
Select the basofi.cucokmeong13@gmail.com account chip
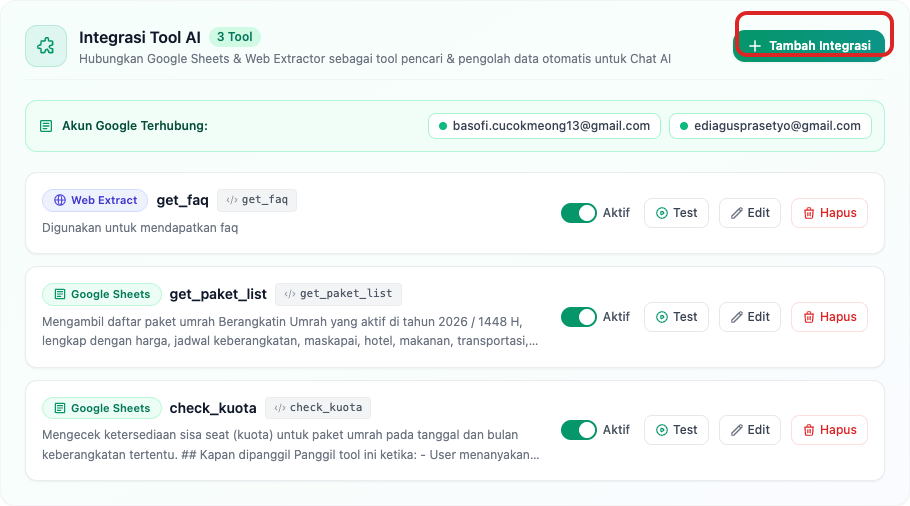tap(544, 126)
